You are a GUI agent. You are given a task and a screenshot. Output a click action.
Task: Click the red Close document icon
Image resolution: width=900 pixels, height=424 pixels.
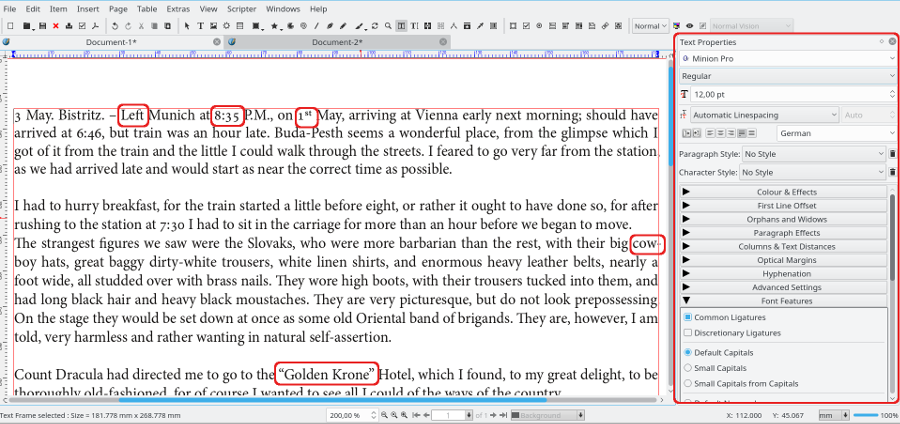tap(56, 26)
